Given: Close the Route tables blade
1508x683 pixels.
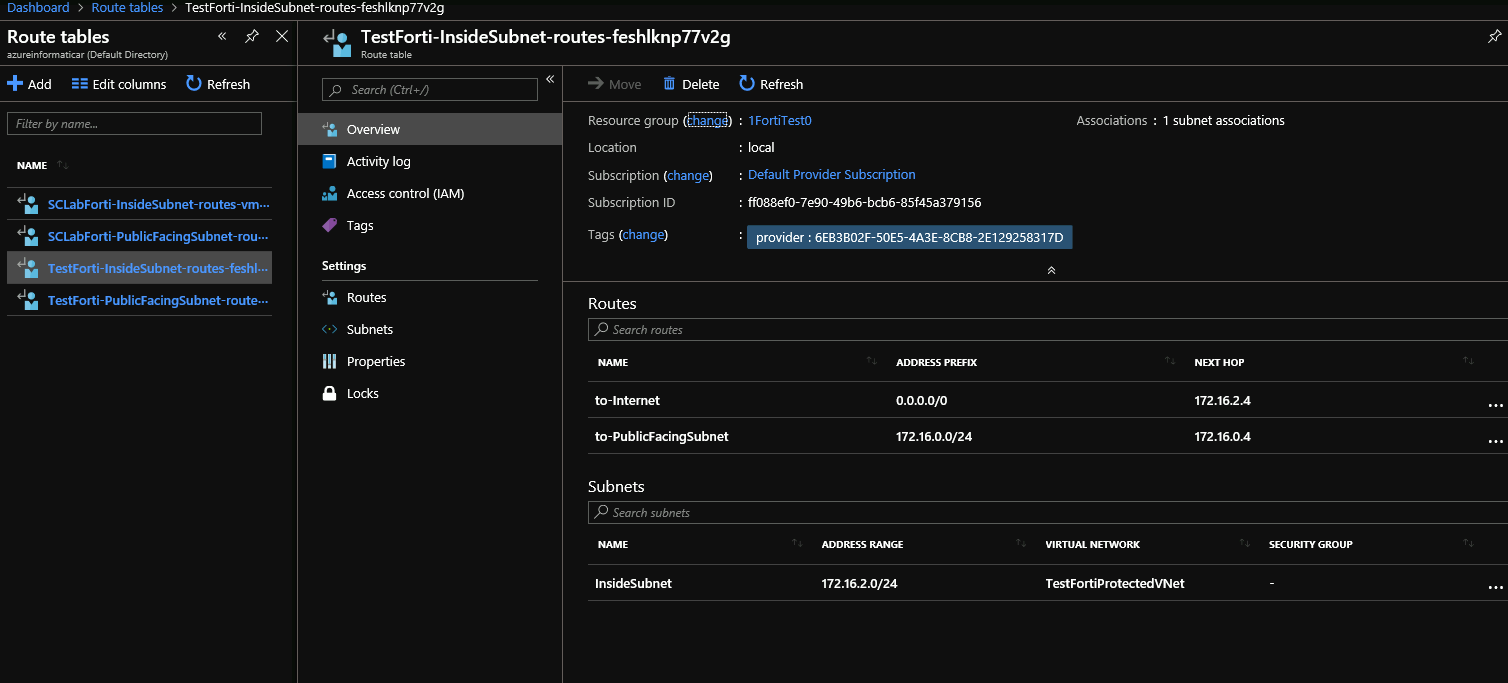Looking at the screenshot, I should coord(282,36).
